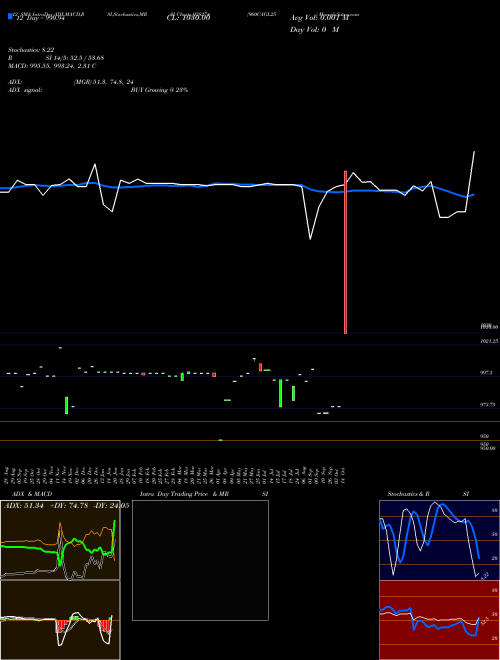Click the 'Day Vol: 0 M' reading
Screen dimensions: 500x660
[x=314, y=30]
